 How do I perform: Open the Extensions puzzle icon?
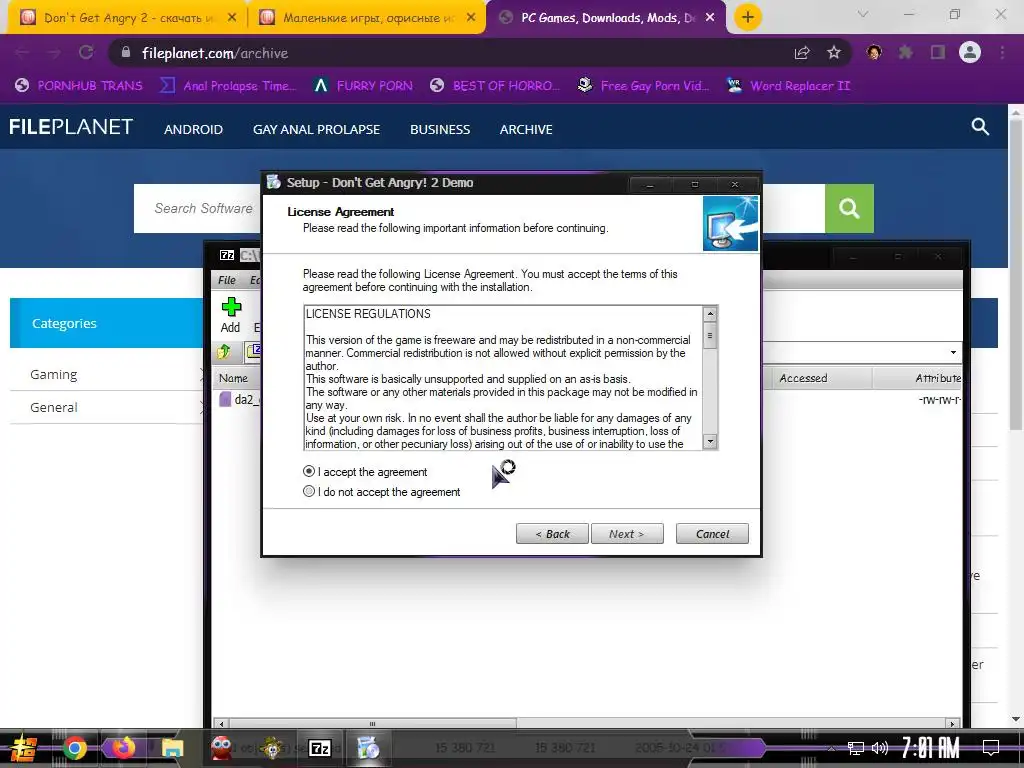905,52
